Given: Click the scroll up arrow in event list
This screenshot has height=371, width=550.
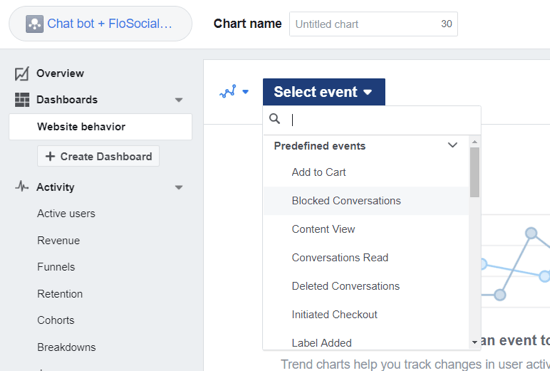Looking at the screenshot, I should [475, 142].
